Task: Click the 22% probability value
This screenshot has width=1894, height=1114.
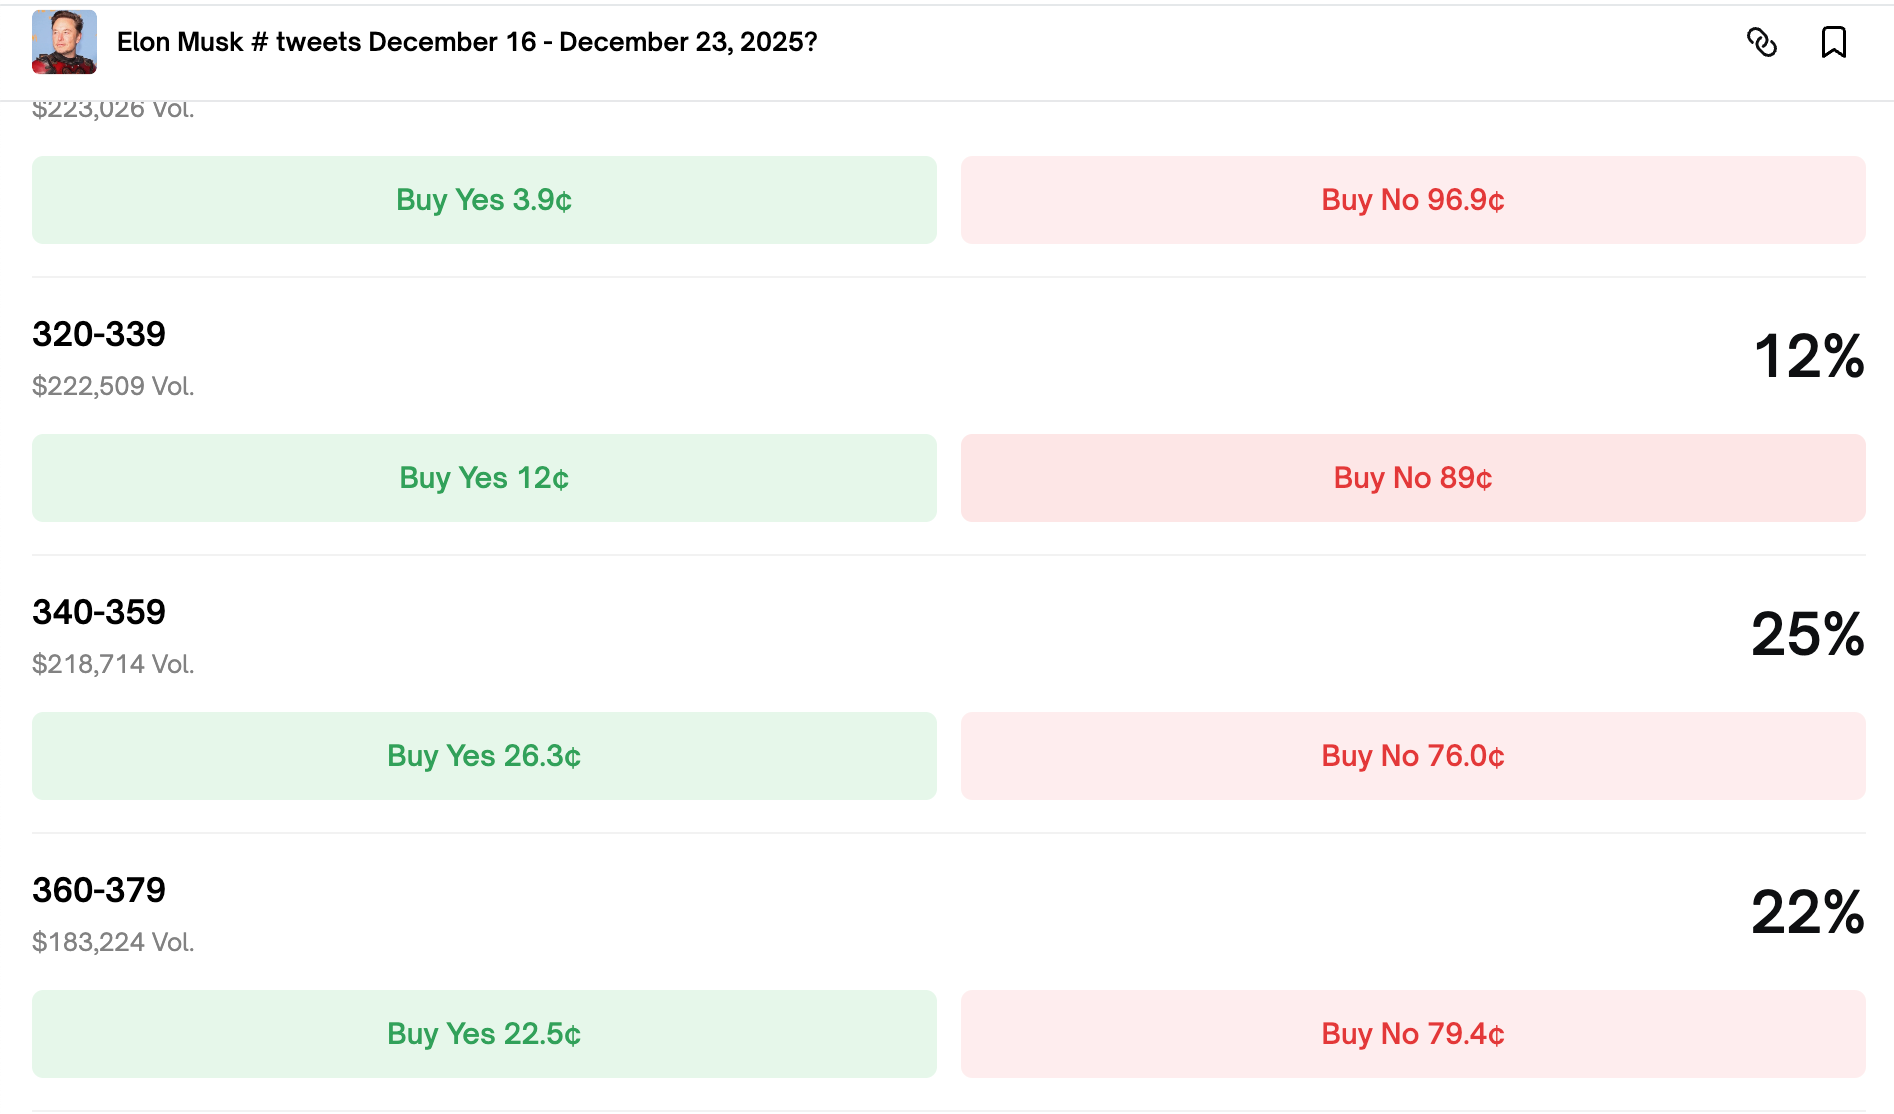Action: (x=1807, y=912)
